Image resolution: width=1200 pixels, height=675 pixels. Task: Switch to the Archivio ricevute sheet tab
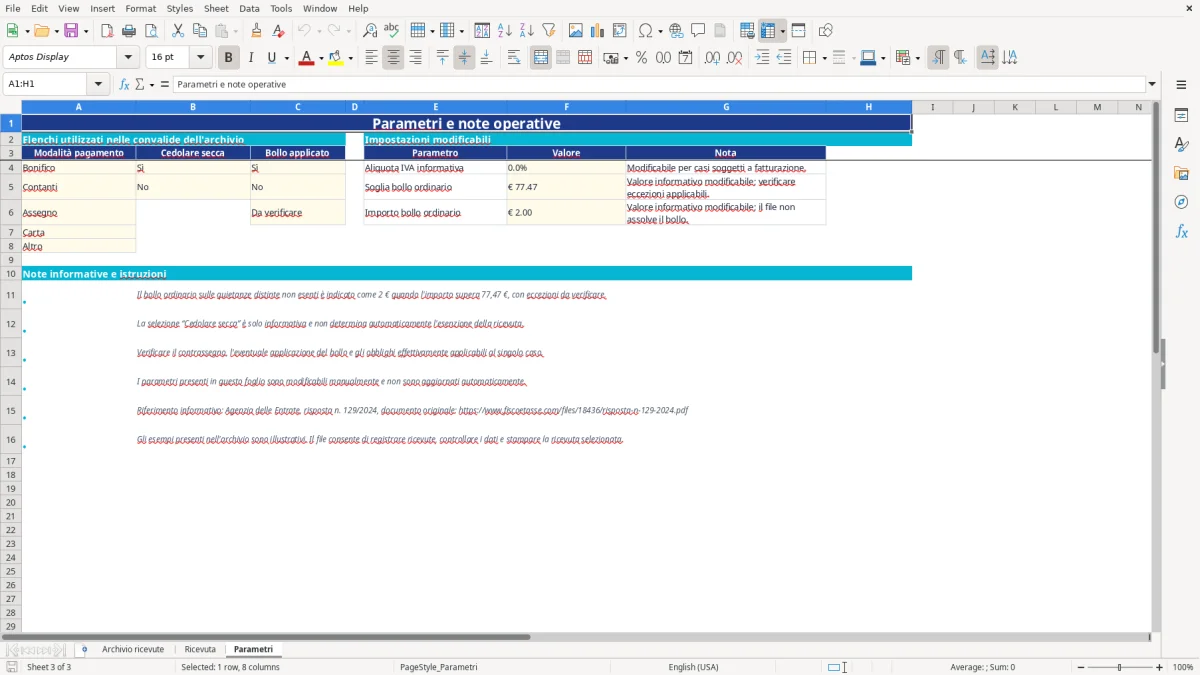(x=132, y=649)
